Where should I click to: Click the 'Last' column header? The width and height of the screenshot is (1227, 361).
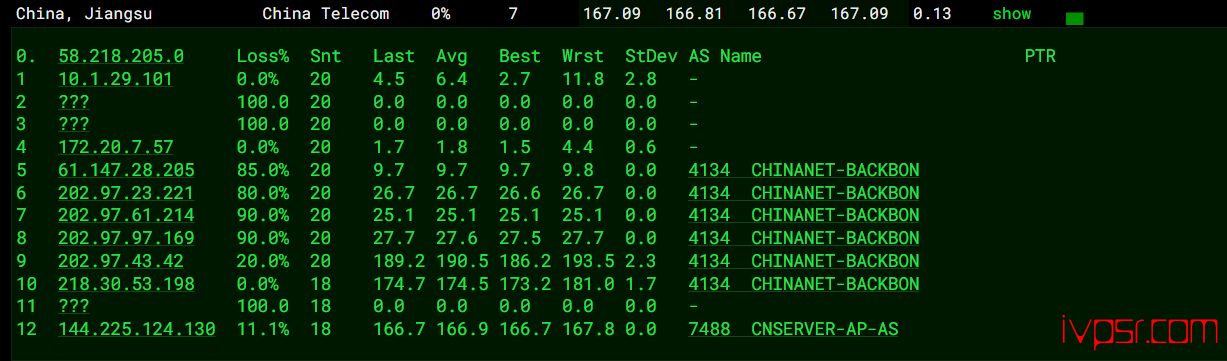[394, 56]
